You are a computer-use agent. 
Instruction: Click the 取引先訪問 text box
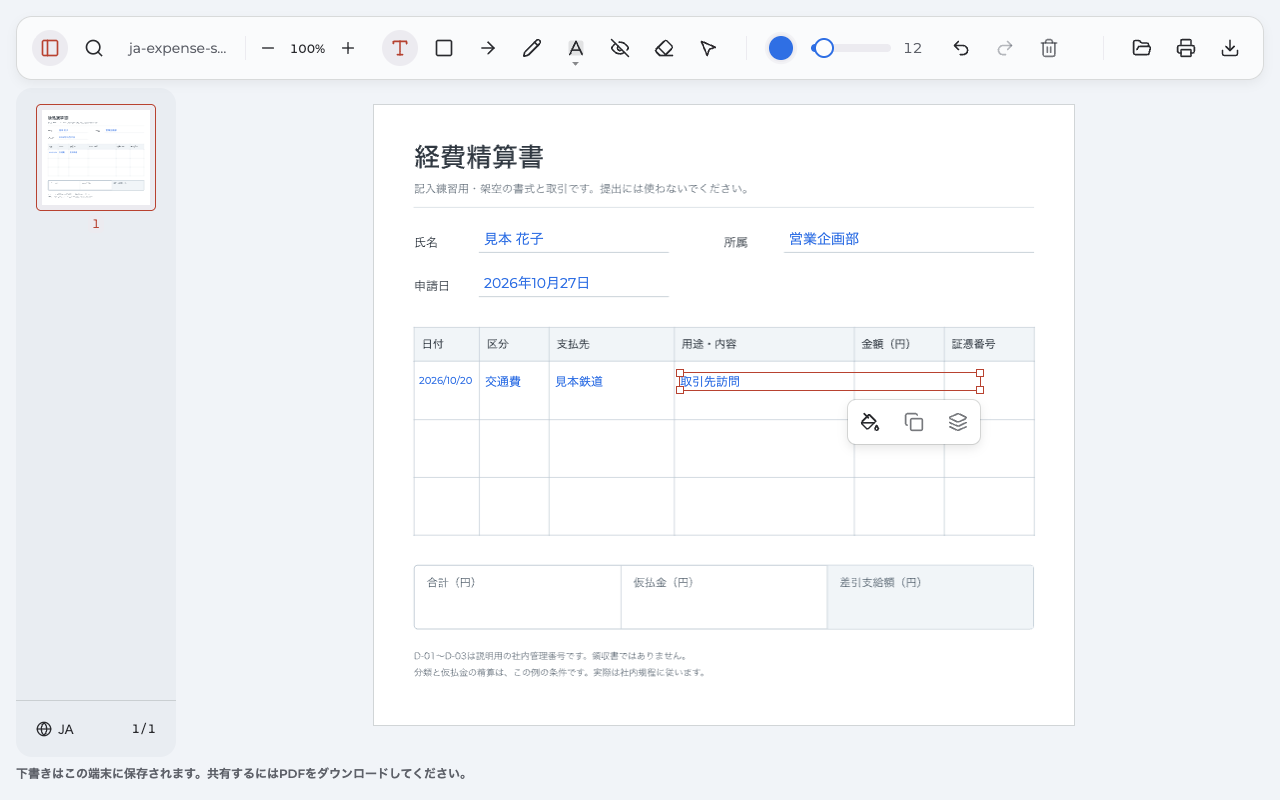point(830,381)
